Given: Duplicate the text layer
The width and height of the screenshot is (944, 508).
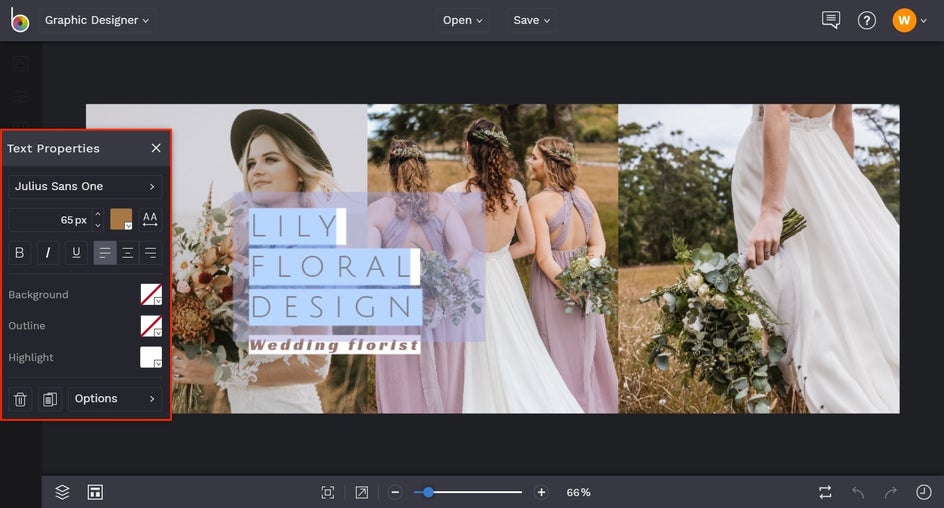Looking at the screenshot, I should pyautogui.click(x=50, y=399).
